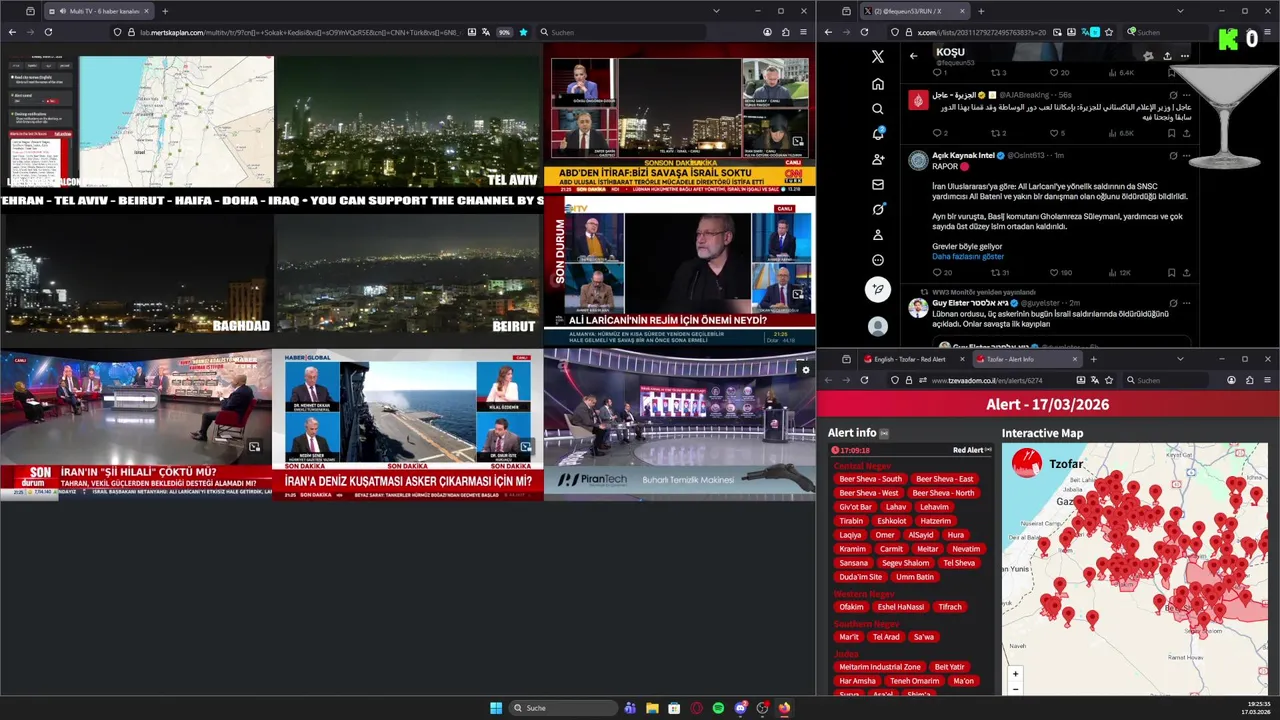
Task: Open Tzofar browser hamburger menu
Action: point(1267,380)
